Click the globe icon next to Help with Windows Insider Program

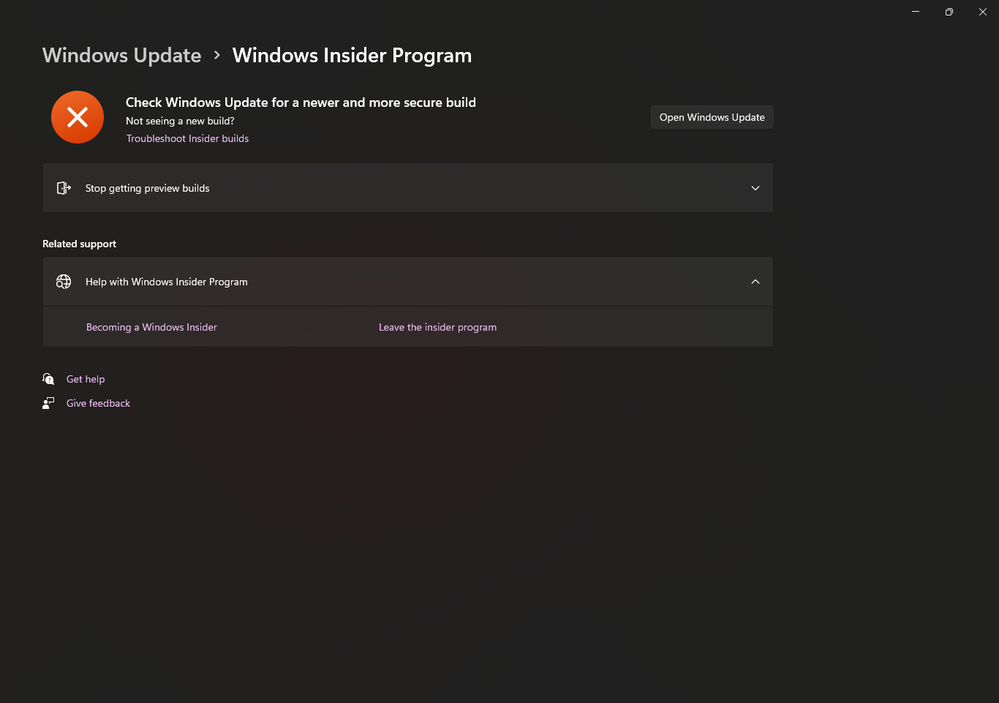pyautogui.click(x=63, y=281)
